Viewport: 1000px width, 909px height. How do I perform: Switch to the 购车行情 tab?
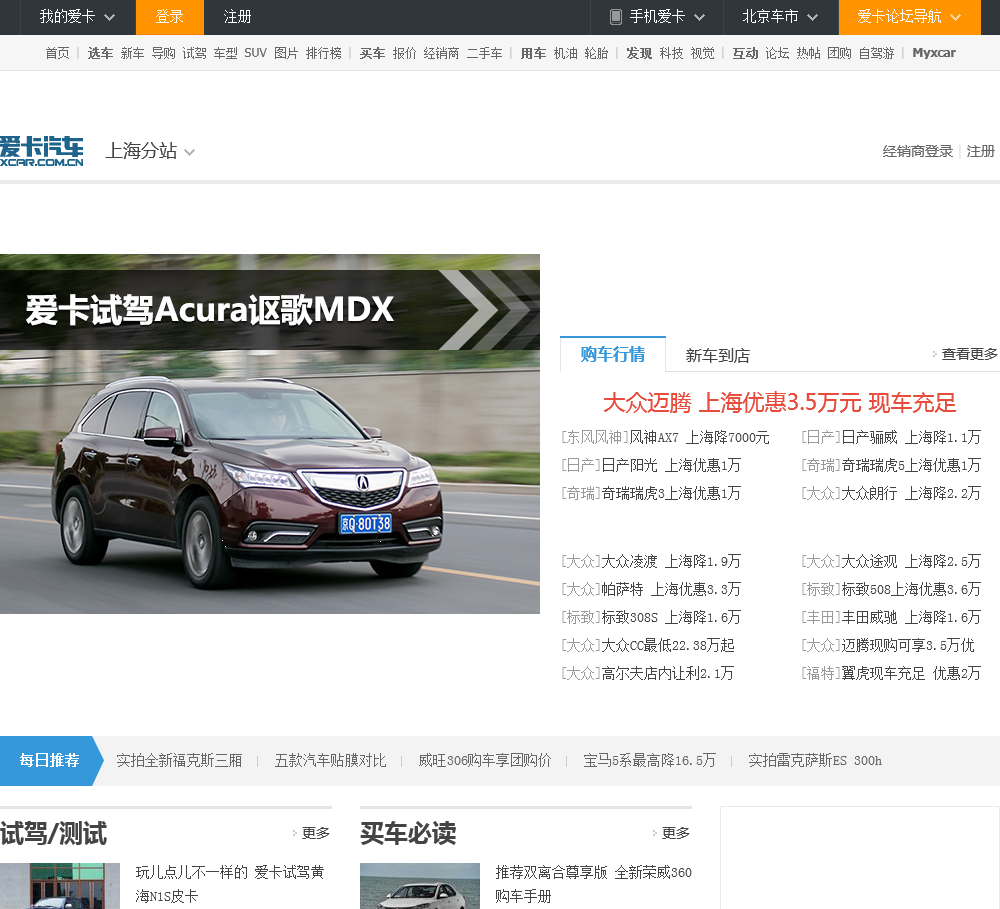[613, 354]
